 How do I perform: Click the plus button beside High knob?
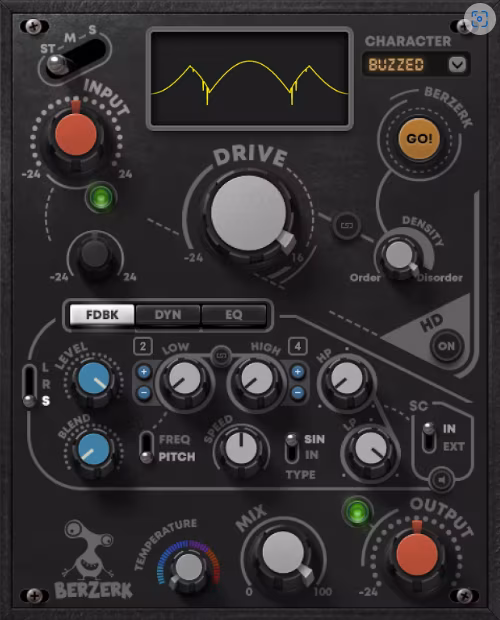298,372
